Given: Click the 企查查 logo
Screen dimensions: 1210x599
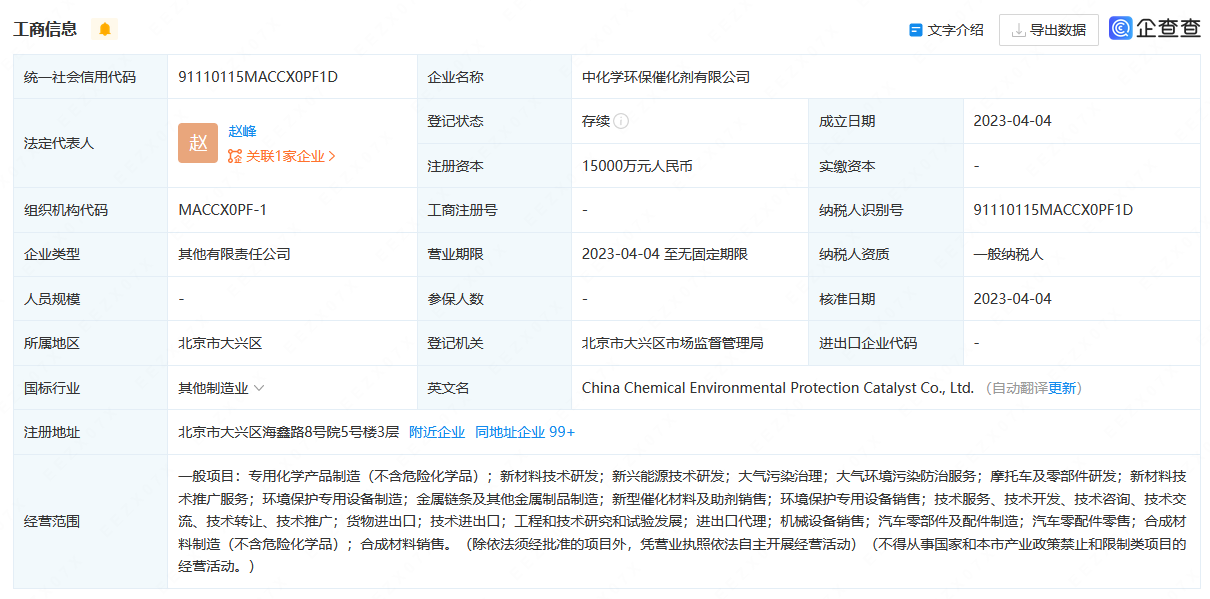Looking at the screenshot, I should 1155,28.
